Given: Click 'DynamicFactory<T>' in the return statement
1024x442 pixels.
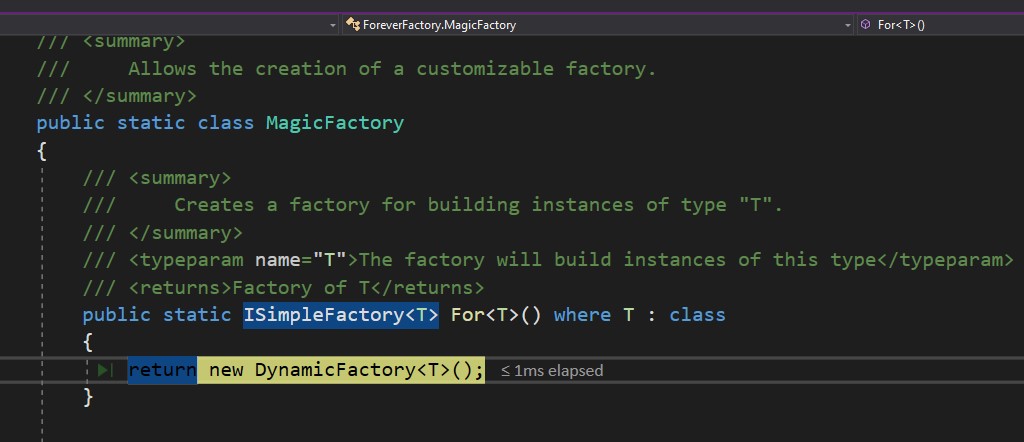Looking at the screenshot, I should pyautogui.click(x=351, y=370).
